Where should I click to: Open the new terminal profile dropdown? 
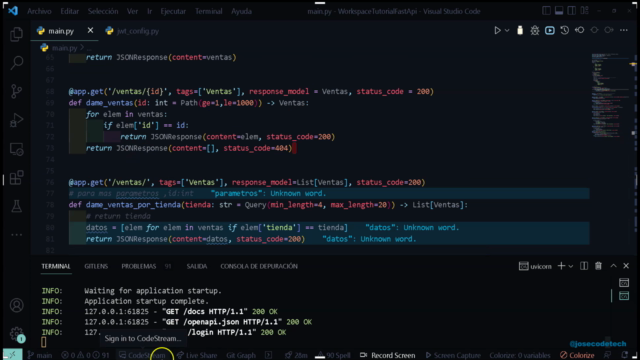(571, 266)
